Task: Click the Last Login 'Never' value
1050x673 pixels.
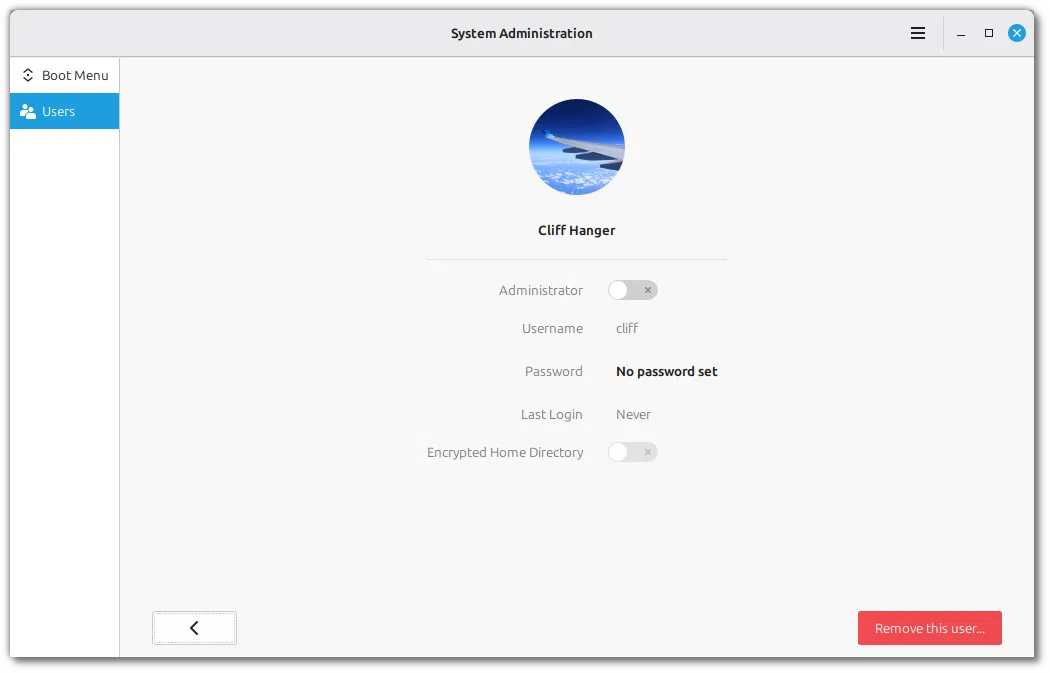Action: click(x=633, y=415)
